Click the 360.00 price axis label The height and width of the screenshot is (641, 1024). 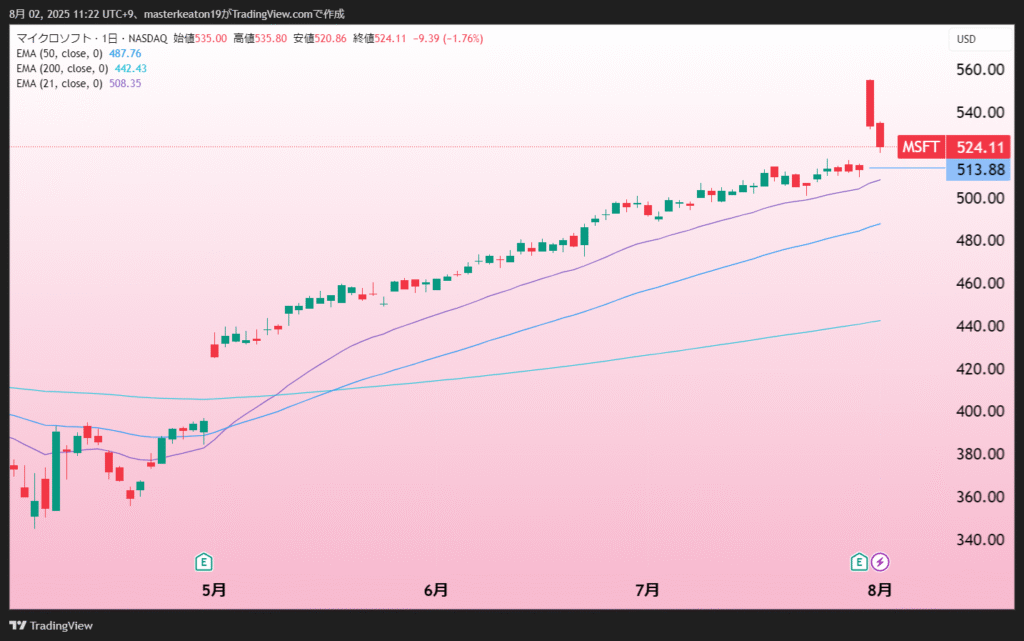coord(980,497)
